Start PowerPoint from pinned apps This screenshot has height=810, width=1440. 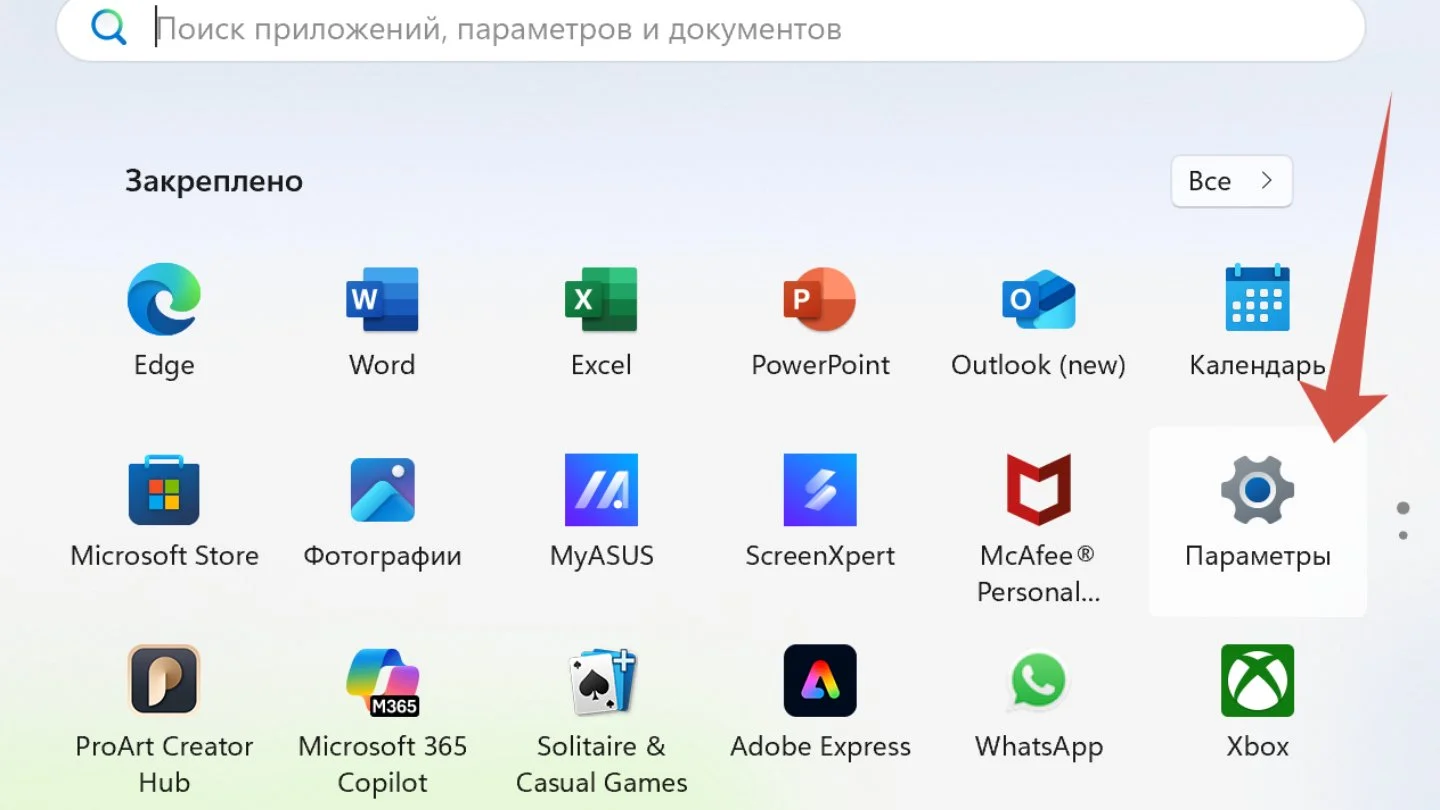pyautogui.click(x=820, y=299)
